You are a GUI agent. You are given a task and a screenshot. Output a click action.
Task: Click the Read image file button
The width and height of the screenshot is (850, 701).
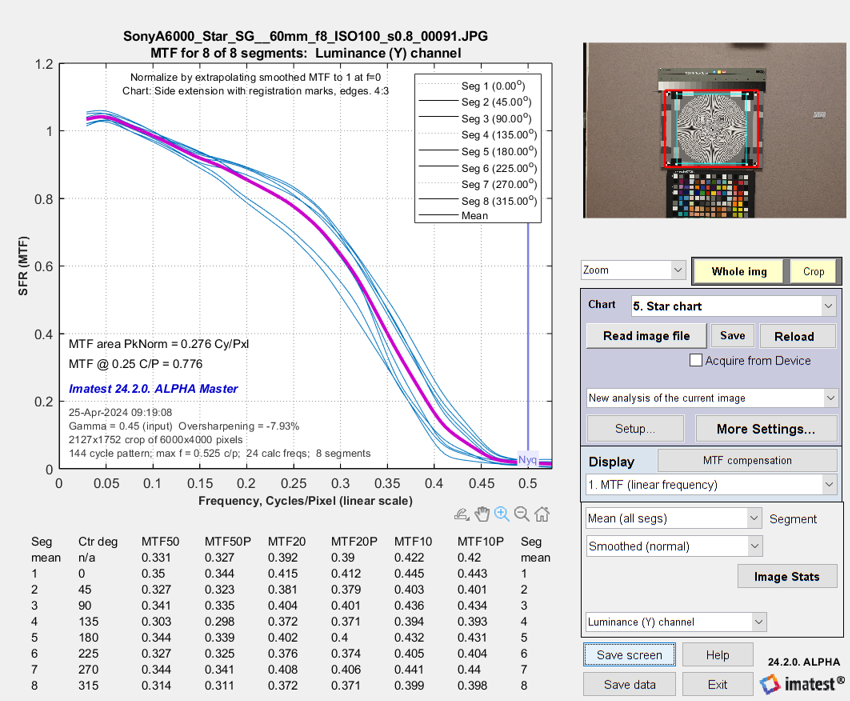tap(646, 336)
